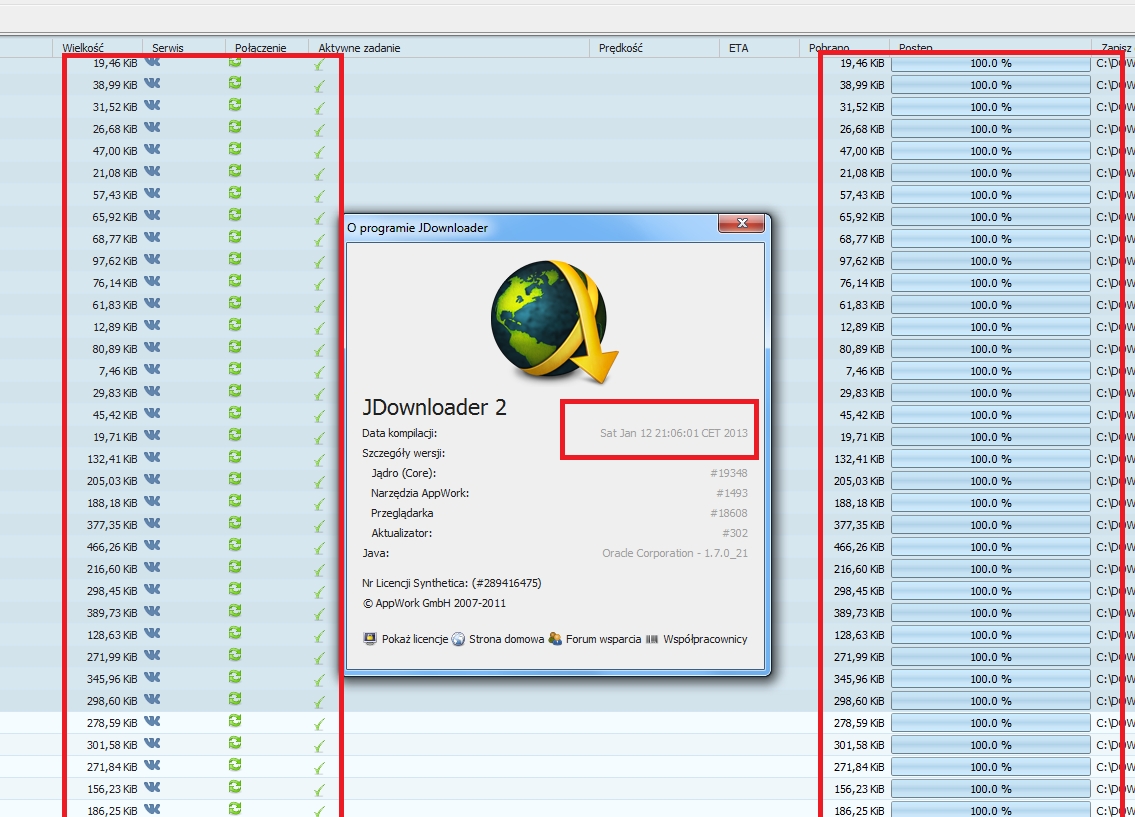
Task: Click the "Nr Licencji Synthetica: (#289416475)" line
Action: click(x=452, y=583)
